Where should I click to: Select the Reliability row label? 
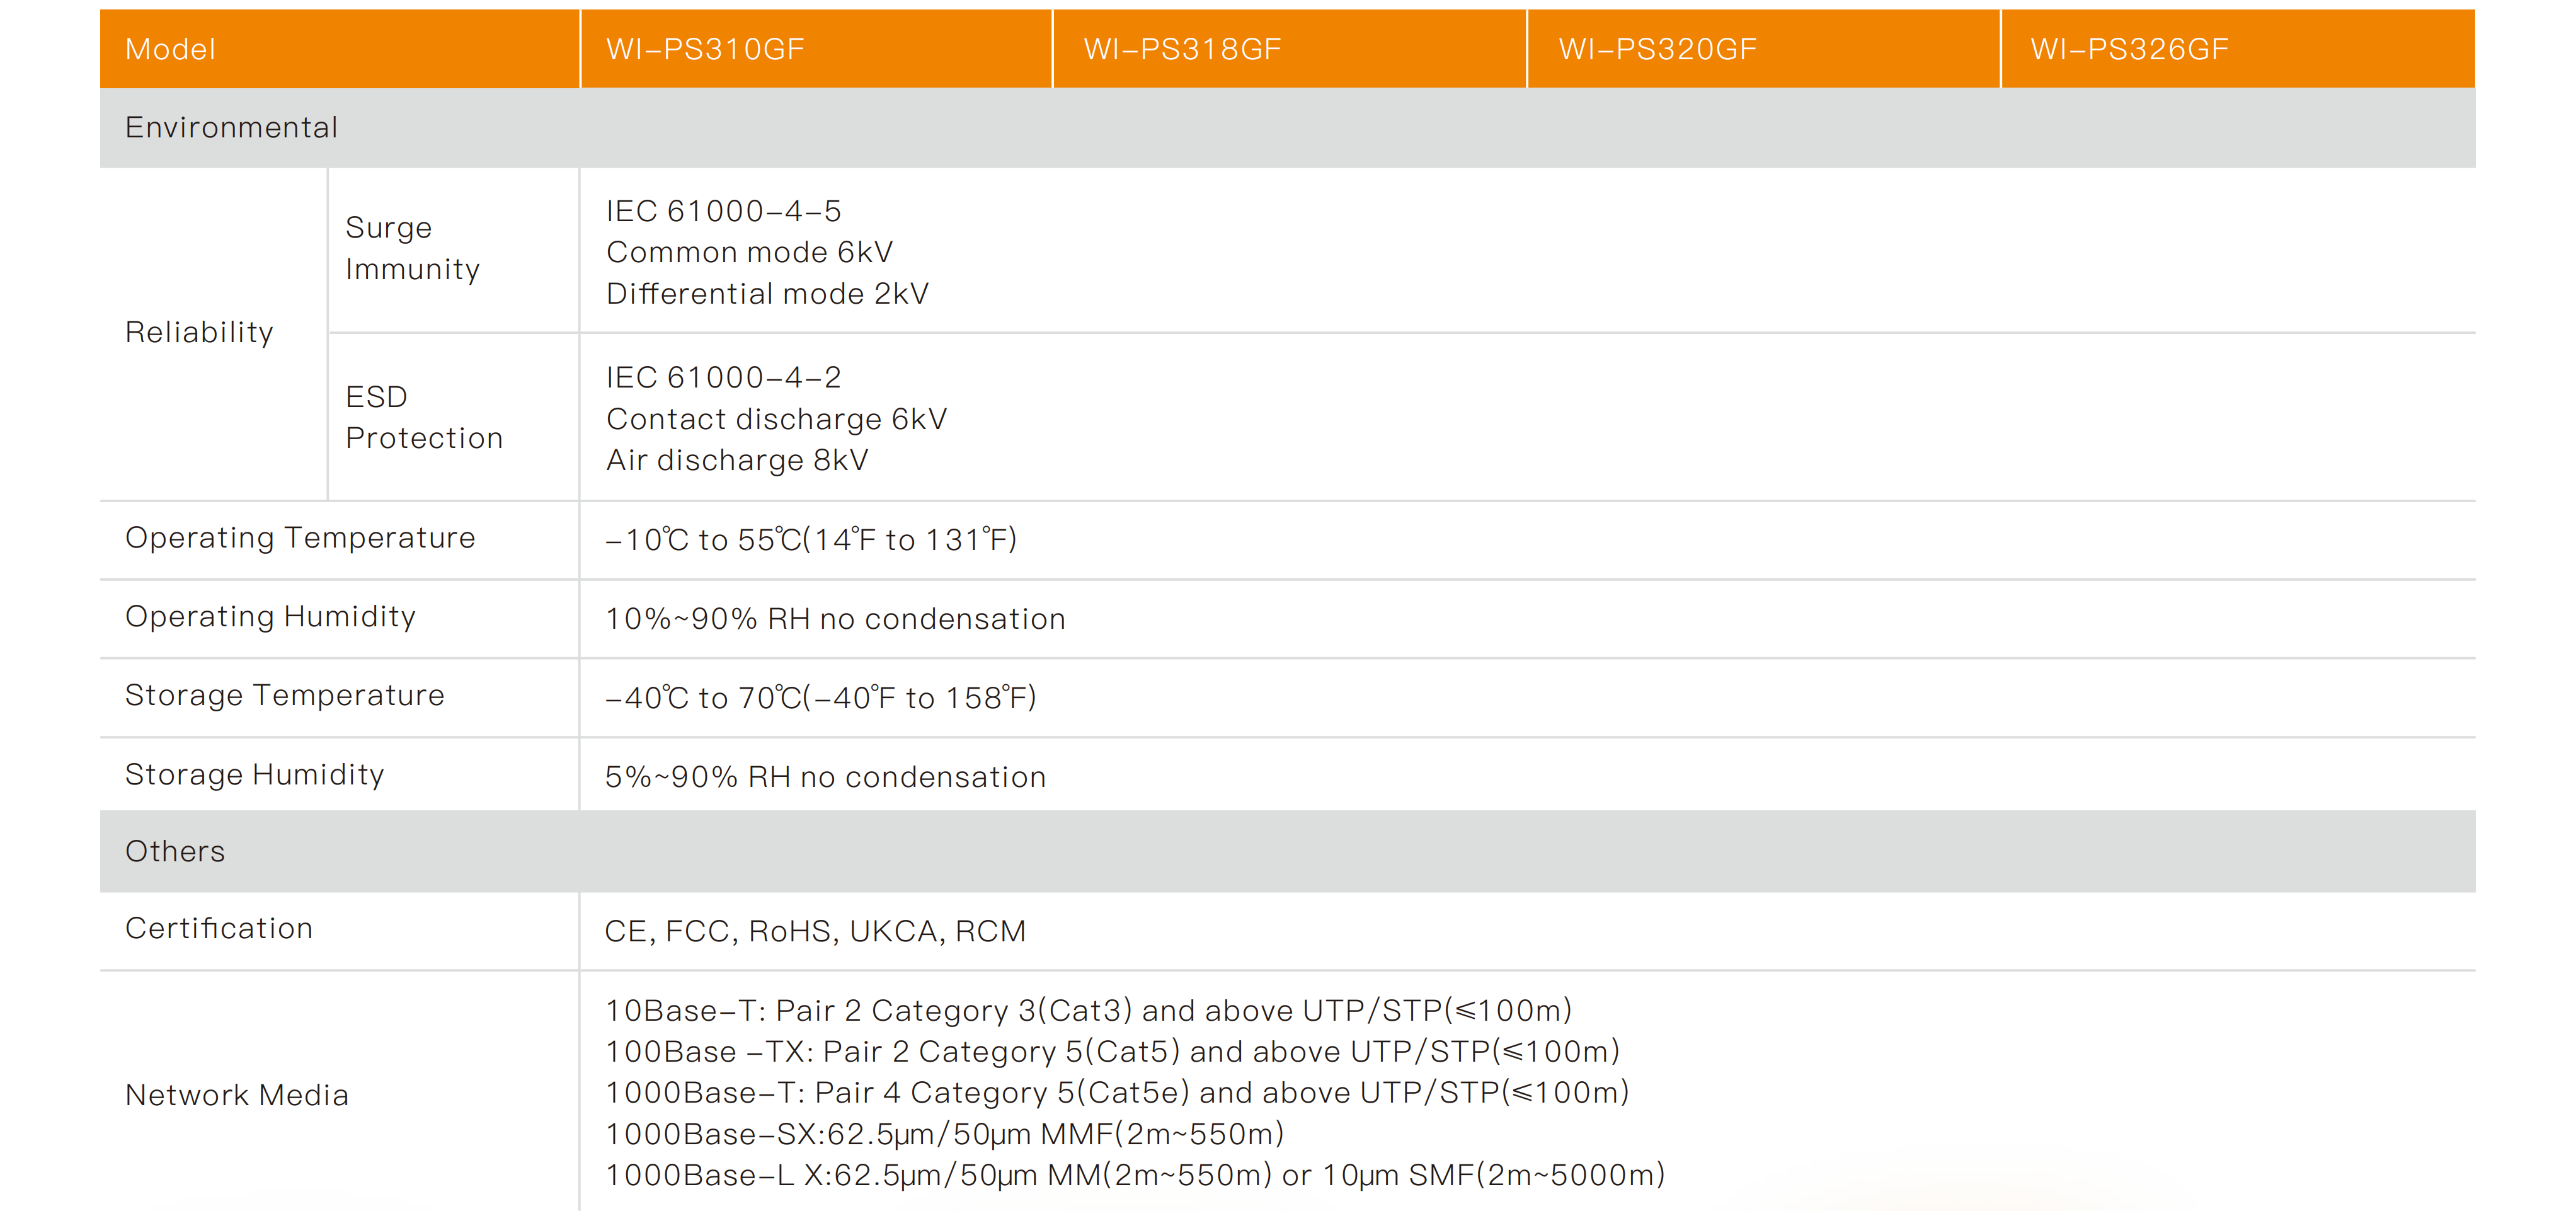(x=199, y=332)
